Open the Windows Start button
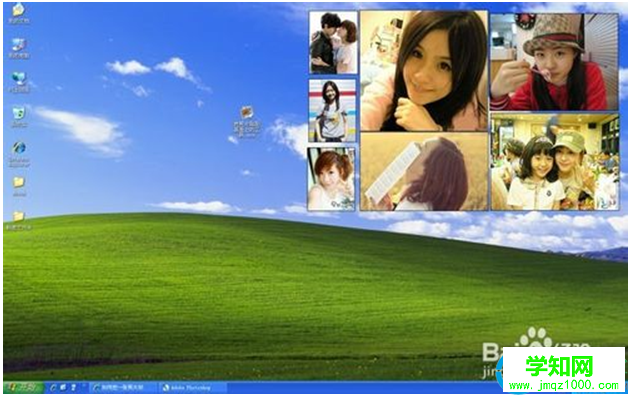Image resolution: width=630 pixels, height=397 pixels. (24, 387)
